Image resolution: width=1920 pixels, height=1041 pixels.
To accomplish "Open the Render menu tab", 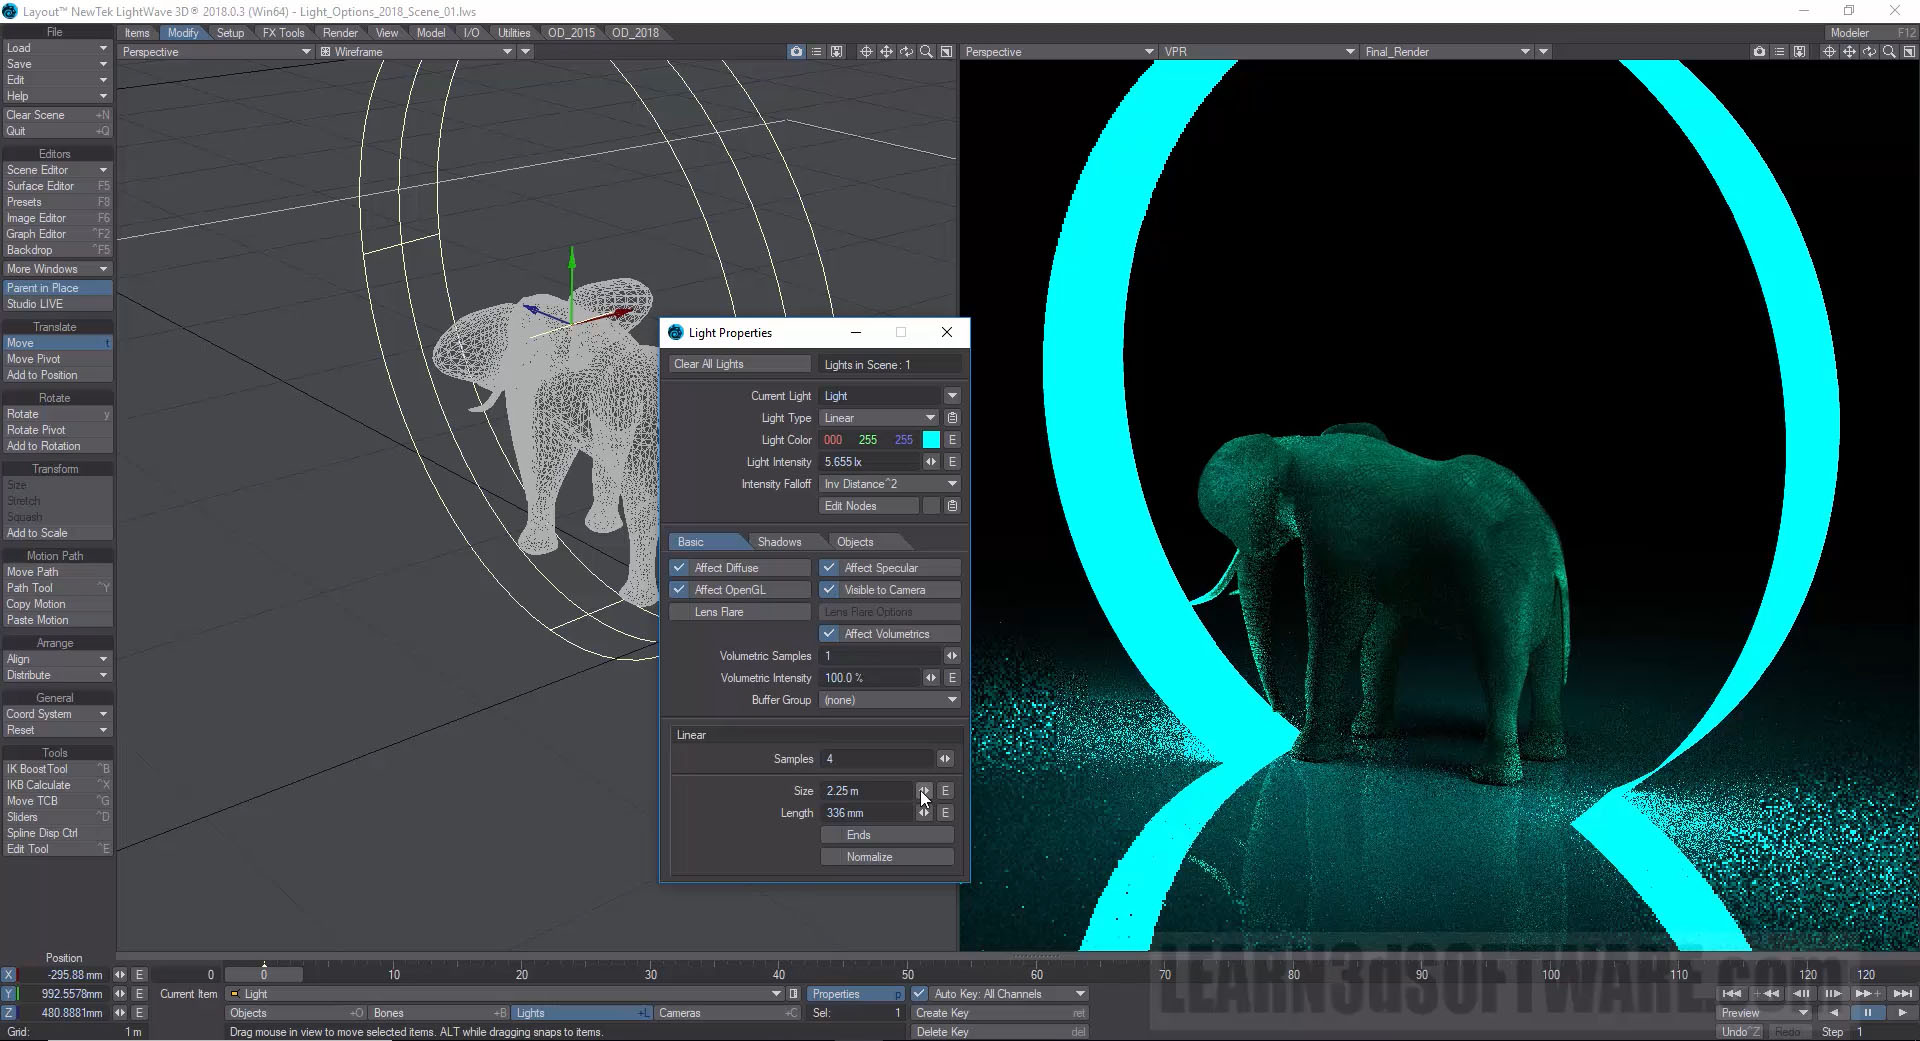I will click(340, 33).
